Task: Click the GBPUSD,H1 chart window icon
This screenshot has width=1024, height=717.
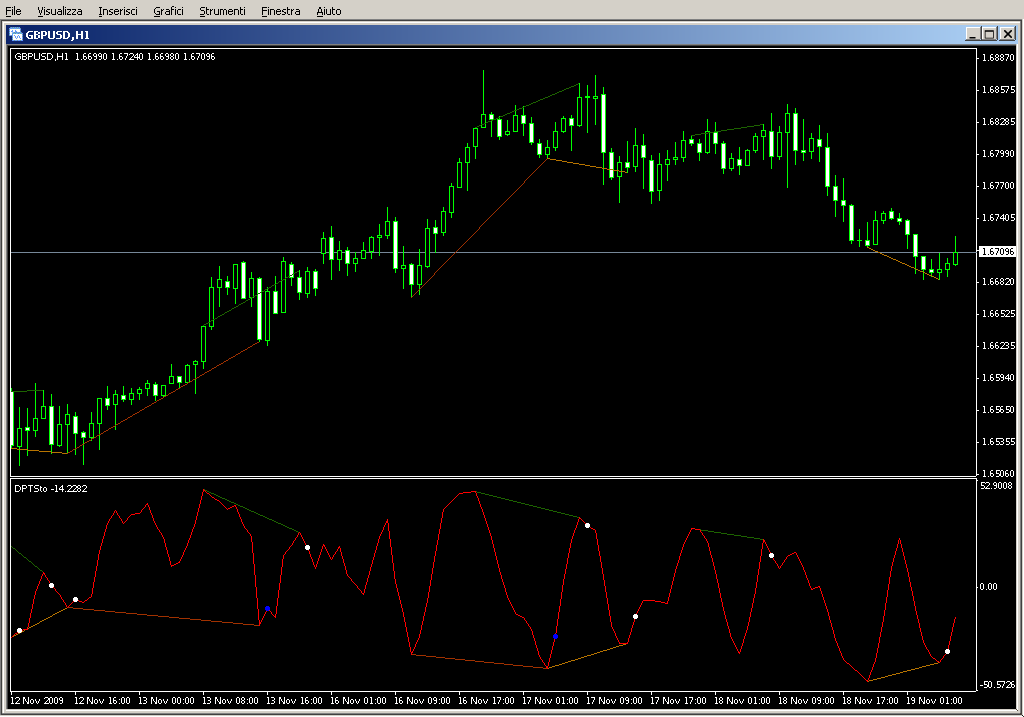Action: [16, 35]
